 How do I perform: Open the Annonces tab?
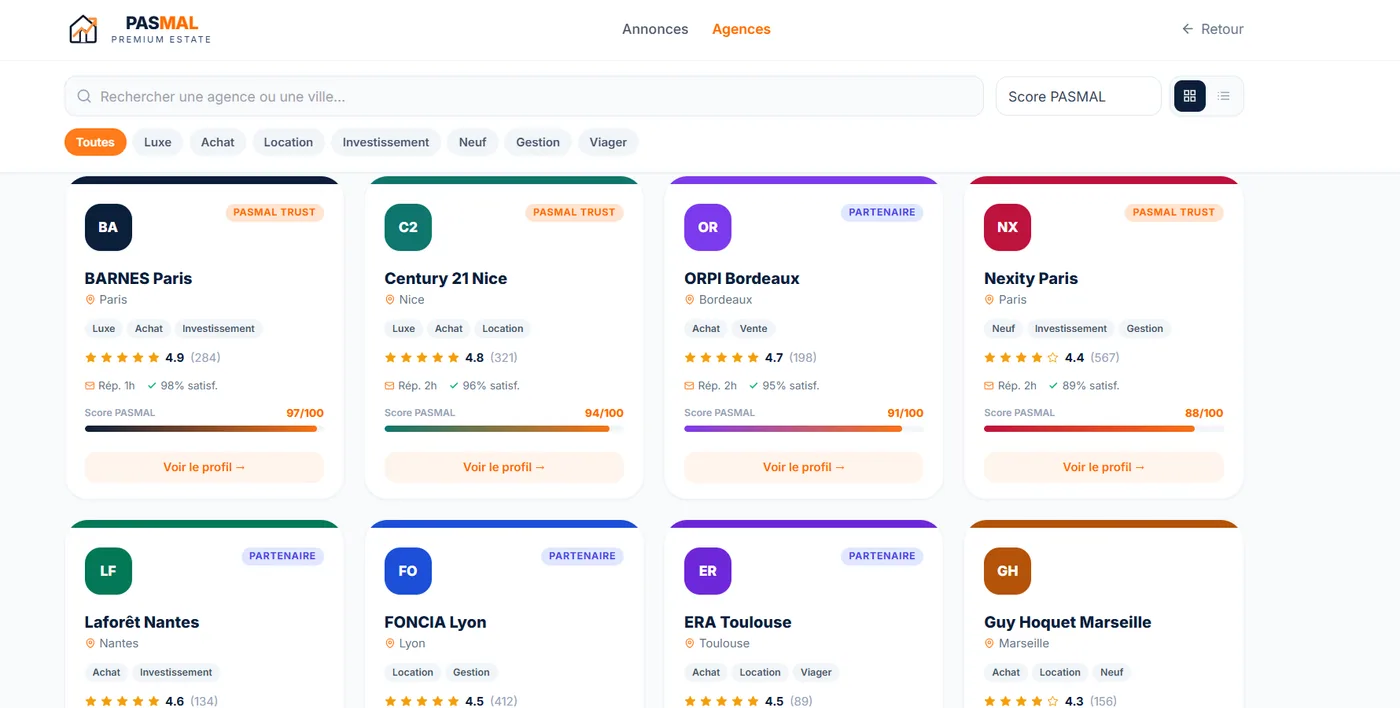click(x=655, y=29)
